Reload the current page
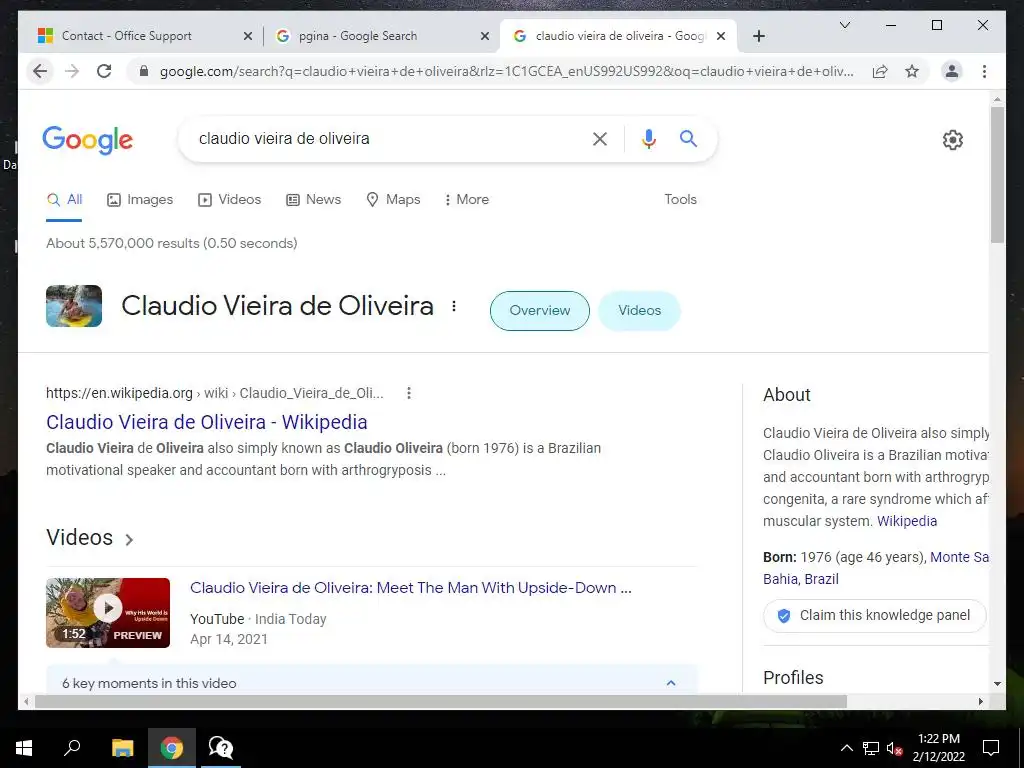 104,71
